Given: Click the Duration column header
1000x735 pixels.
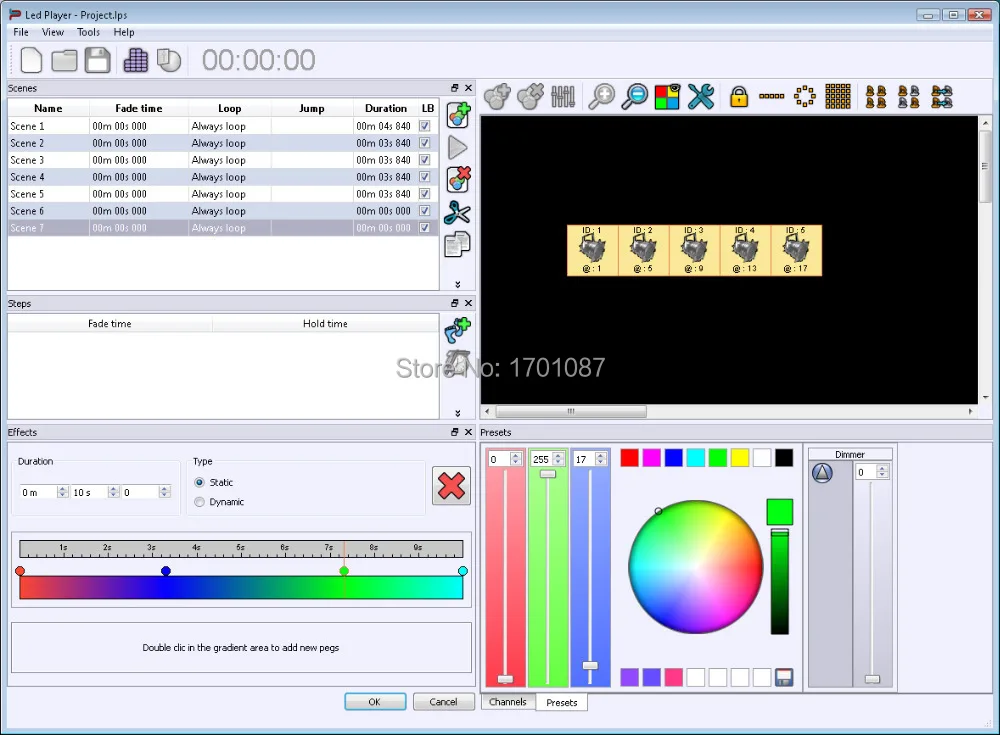Looking at the screenshot, I should point(386,108).
